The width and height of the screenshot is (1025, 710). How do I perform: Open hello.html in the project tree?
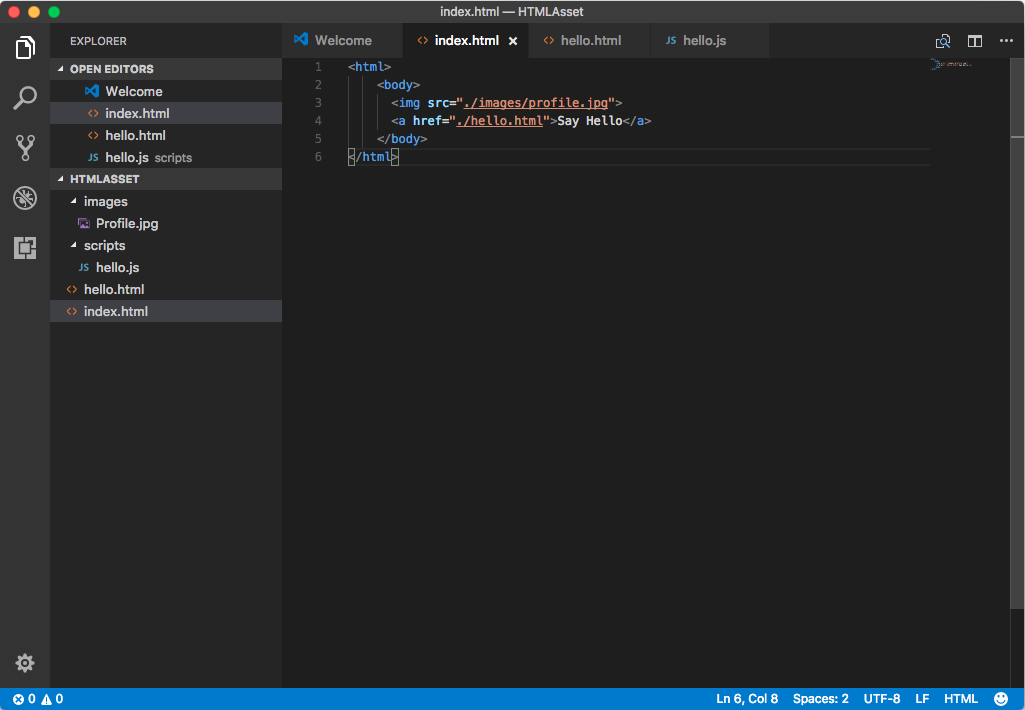click(166, 290)
